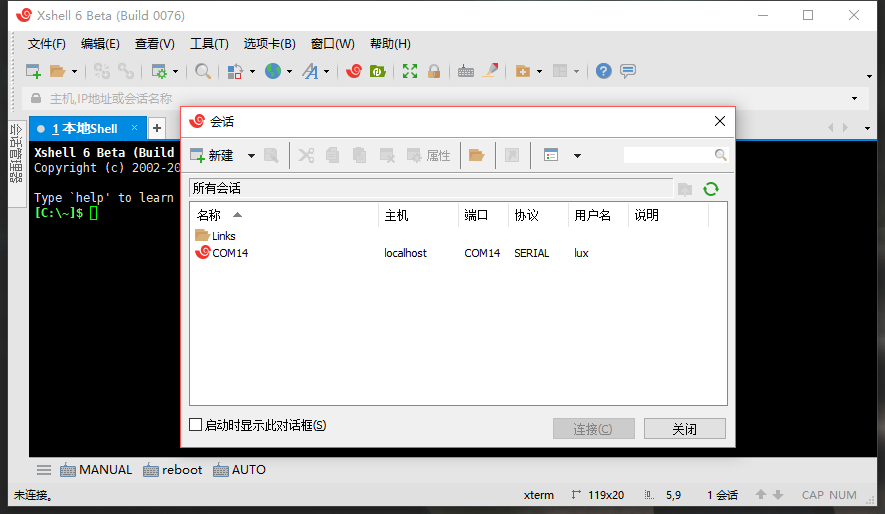Image resolution: width=885 pixels, height=514 pixels.
Task: Open the 文件(F) menu
Action: click(x=47, y=44)
